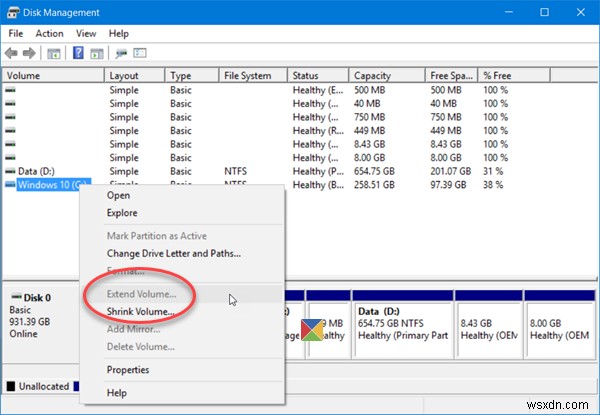Select the Windows 10 (C:) volume drive icon
600x415 pixels.
point(10,185)
